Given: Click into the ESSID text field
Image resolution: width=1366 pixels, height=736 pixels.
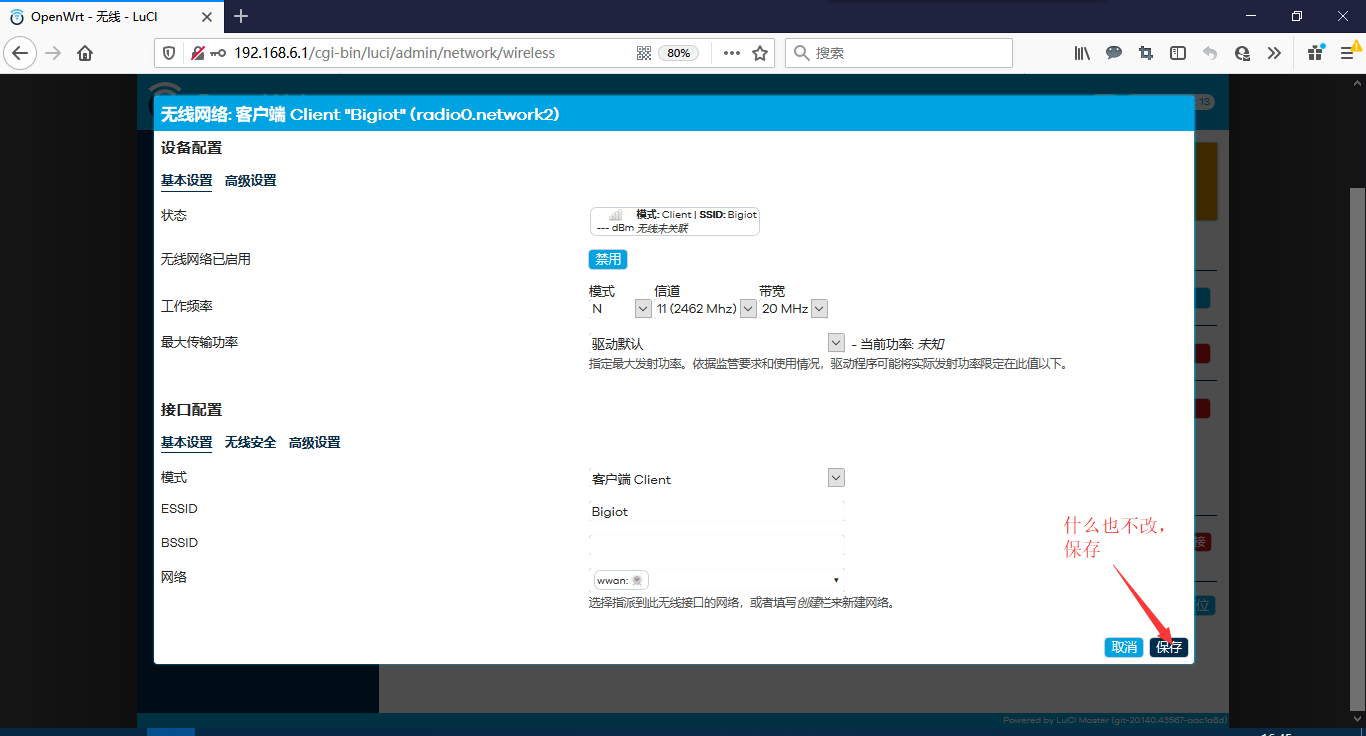Looking at the screenshot, I should pyautogui.click(x=716, y=512).
